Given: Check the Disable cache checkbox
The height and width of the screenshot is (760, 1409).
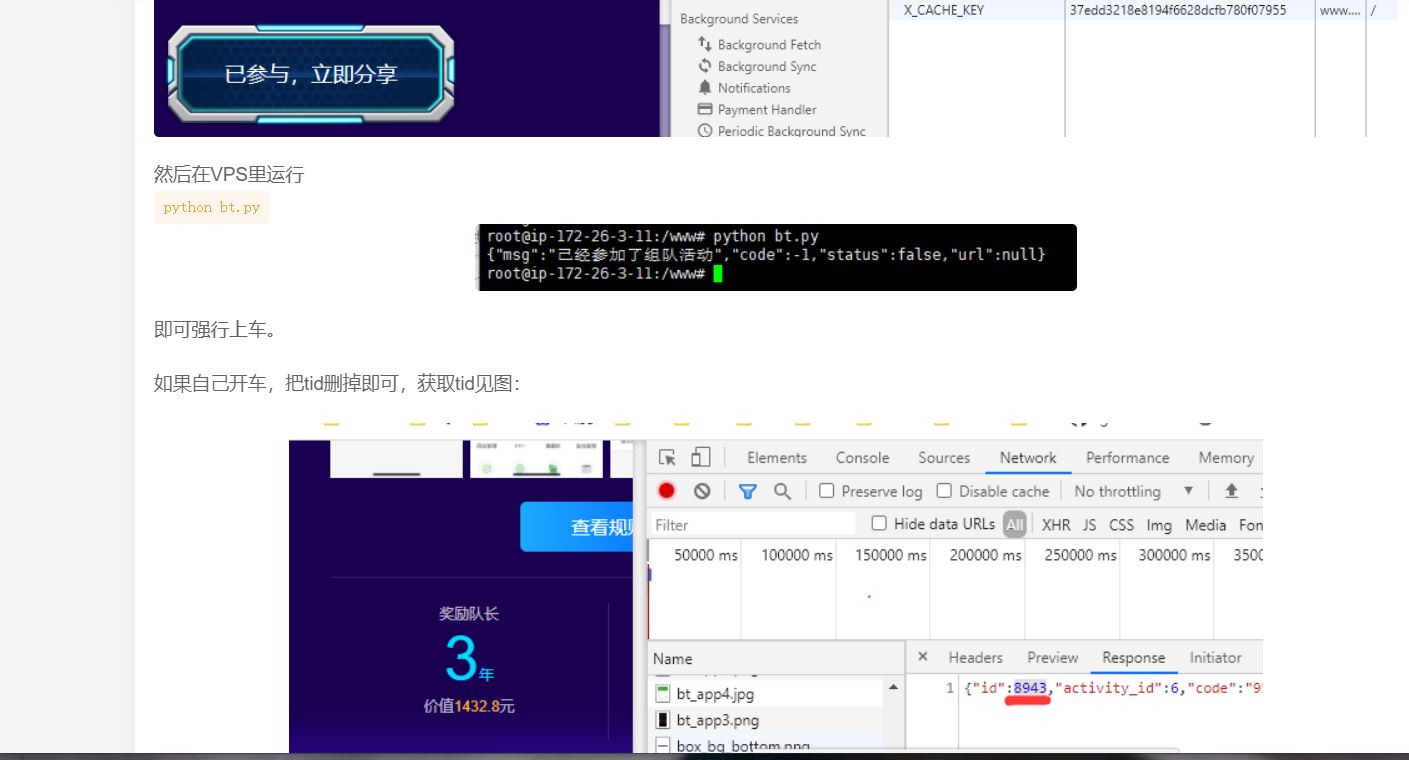Looking at the screenshot, I should point(944,491).
